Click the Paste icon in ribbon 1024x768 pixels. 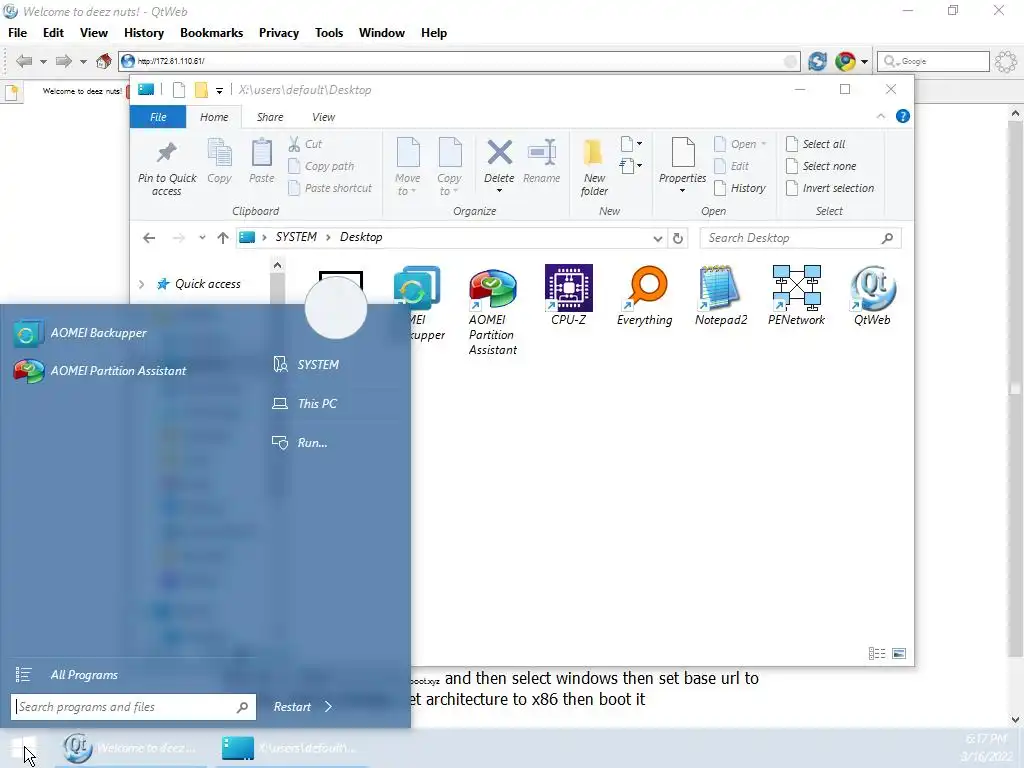(262, 161)
